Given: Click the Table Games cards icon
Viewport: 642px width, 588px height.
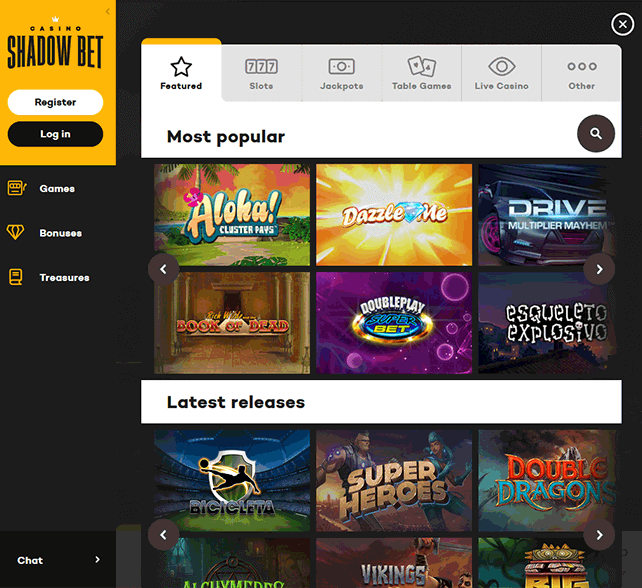Looking at the screenshot, I should click(421, 66).
